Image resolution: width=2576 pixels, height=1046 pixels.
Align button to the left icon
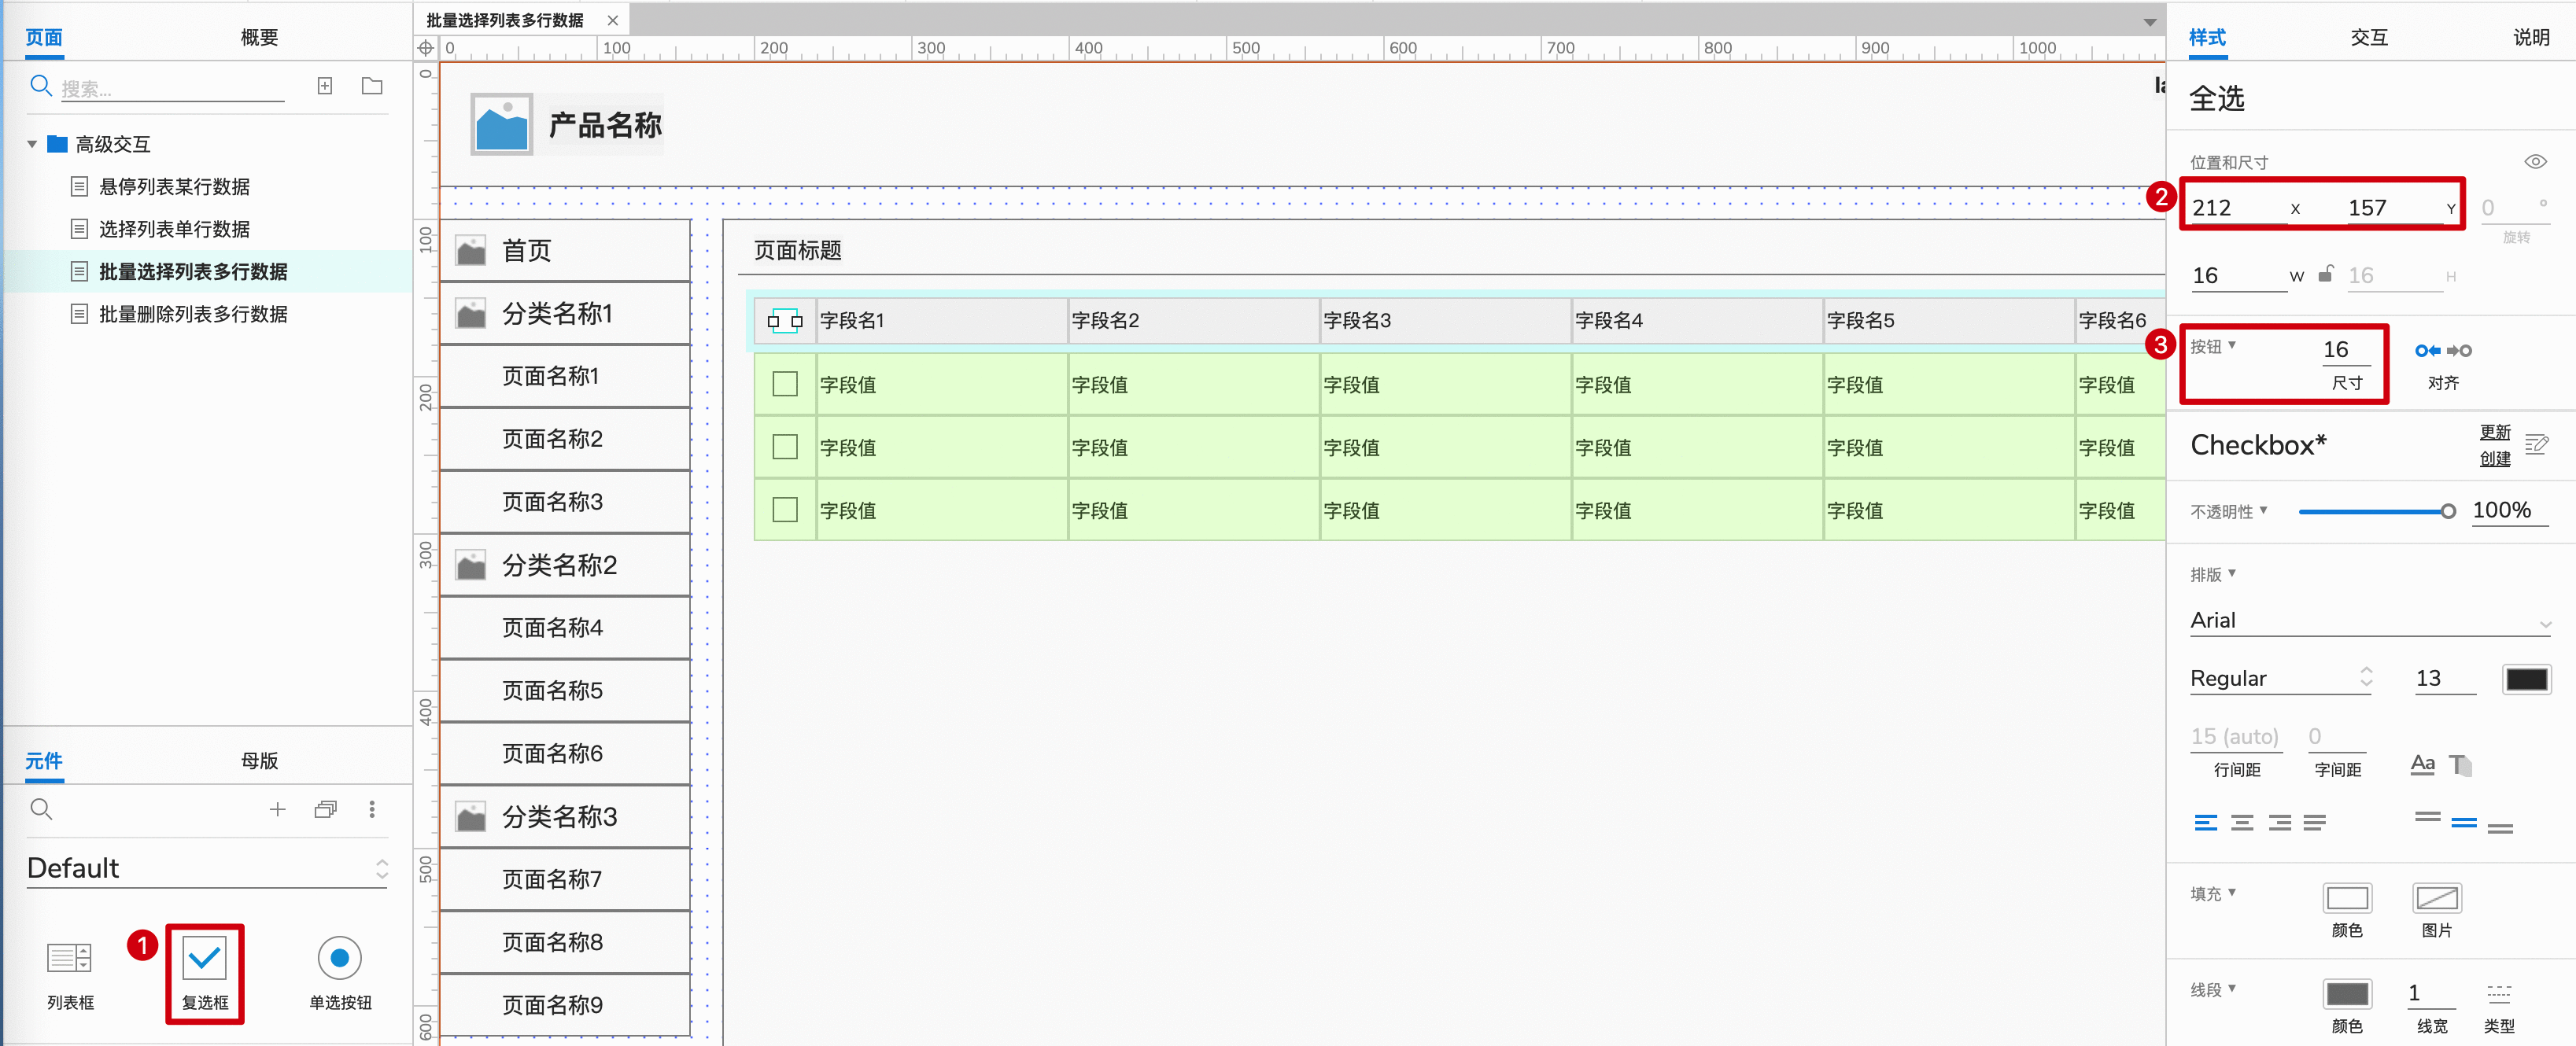[x=2427, y=350]
